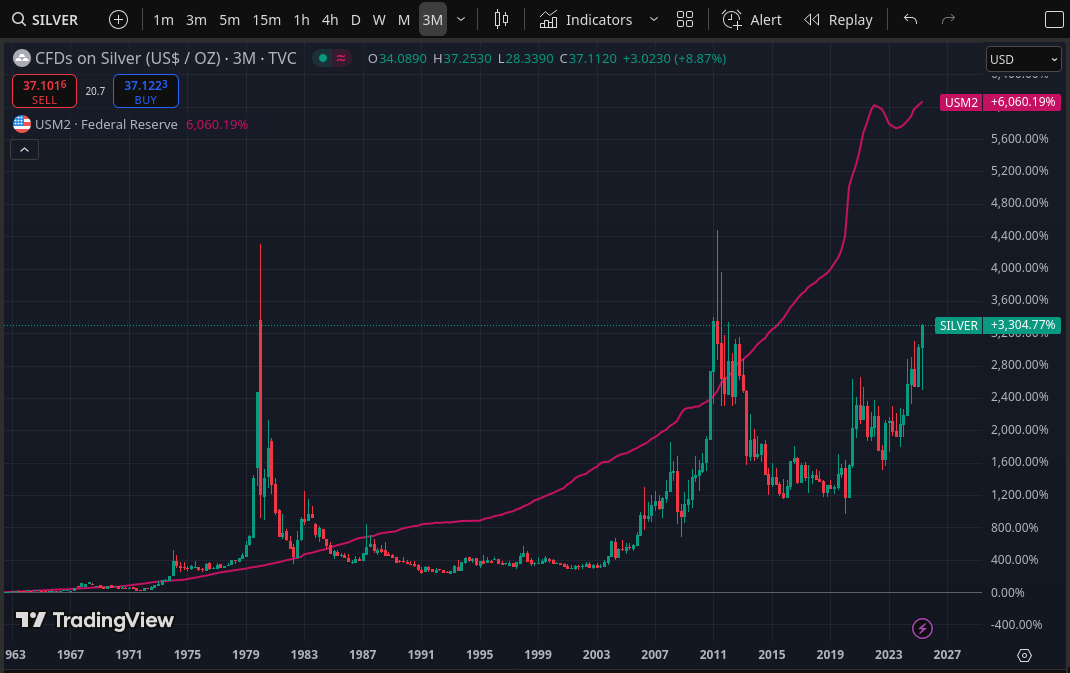Viewport: 1070px width, 673px height.
Task: Open the purple lightning quick-action icon
Action: pyautogui.click(x=923, y=628)
